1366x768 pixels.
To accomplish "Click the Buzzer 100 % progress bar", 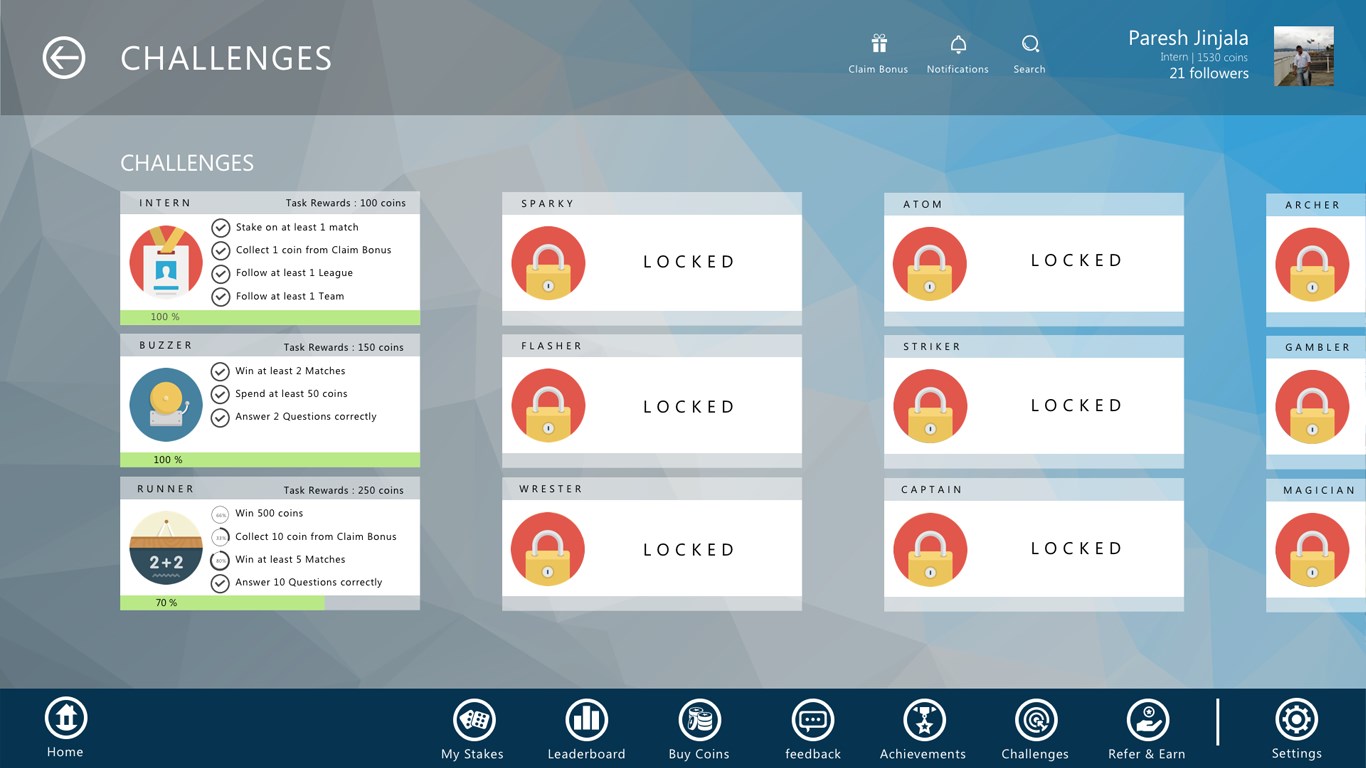I will click(270, 460).
